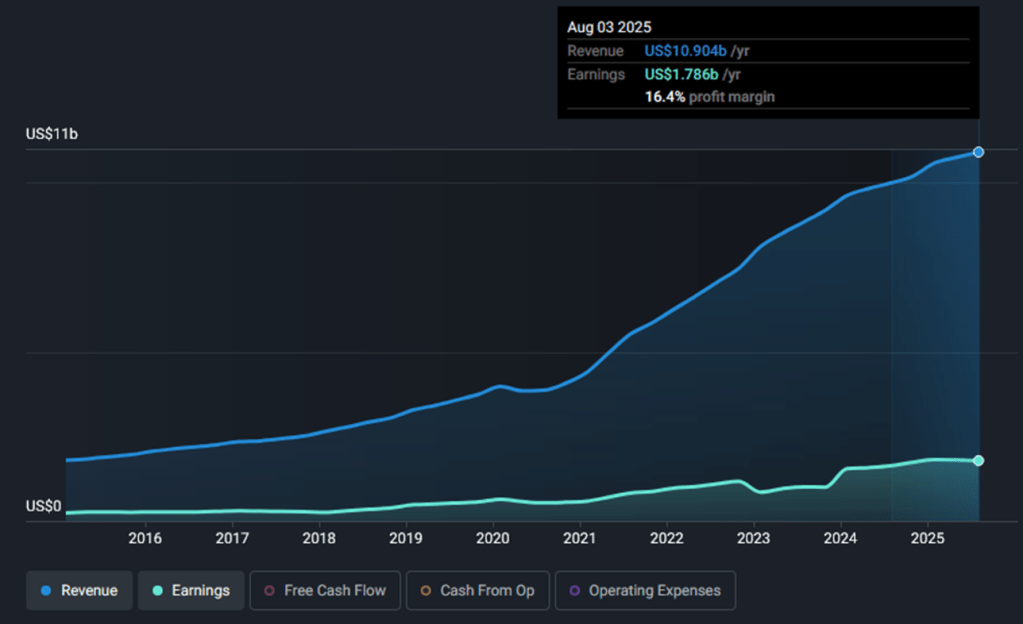Image resolution: width=1023 pixels, height=624 pixels.
Task: Click the US$1.786b earnings value link
Action: pyautogui.click(x=679, y=73)
